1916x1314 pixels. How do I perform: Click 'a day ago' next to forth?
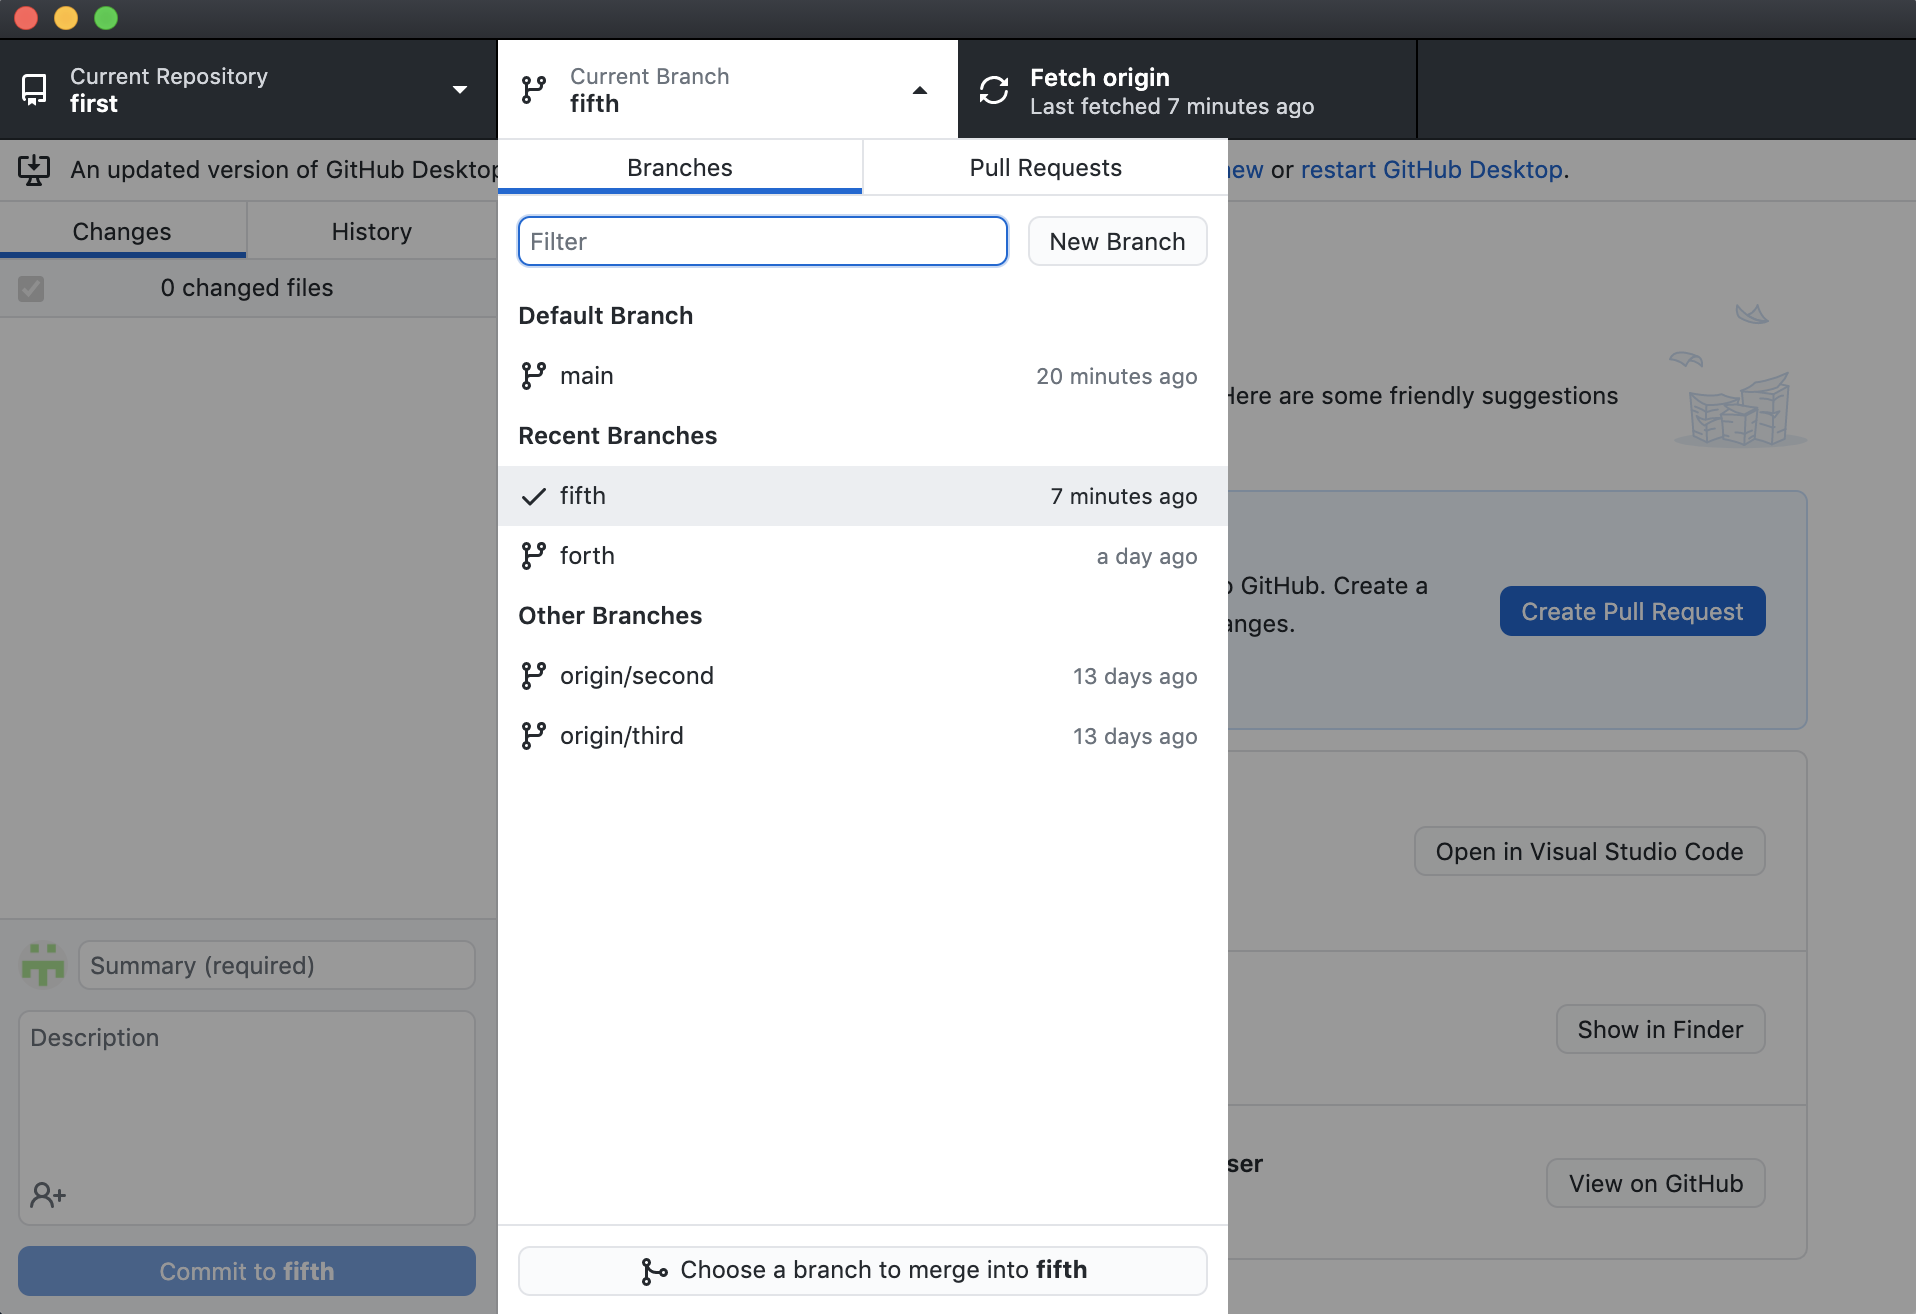[x=1147, y=556]
